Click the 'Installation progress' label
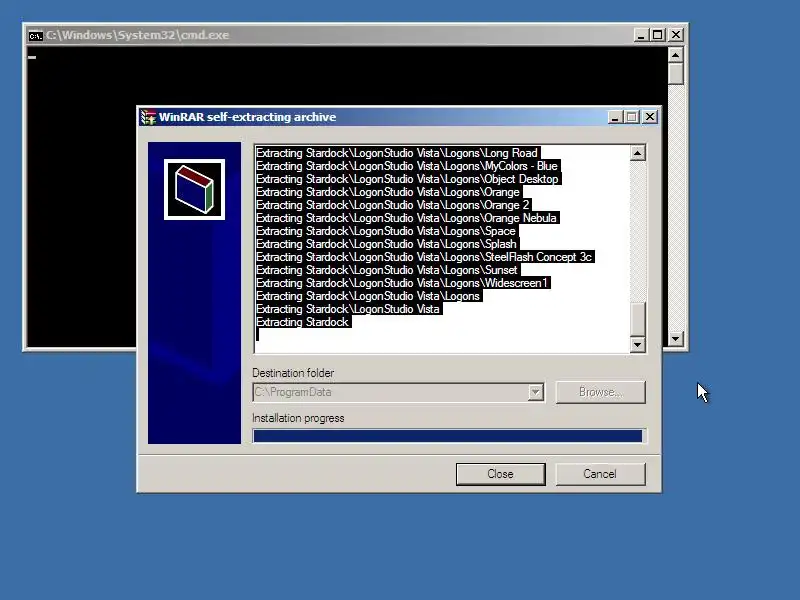800x600 pixels. tap(298, 418)
